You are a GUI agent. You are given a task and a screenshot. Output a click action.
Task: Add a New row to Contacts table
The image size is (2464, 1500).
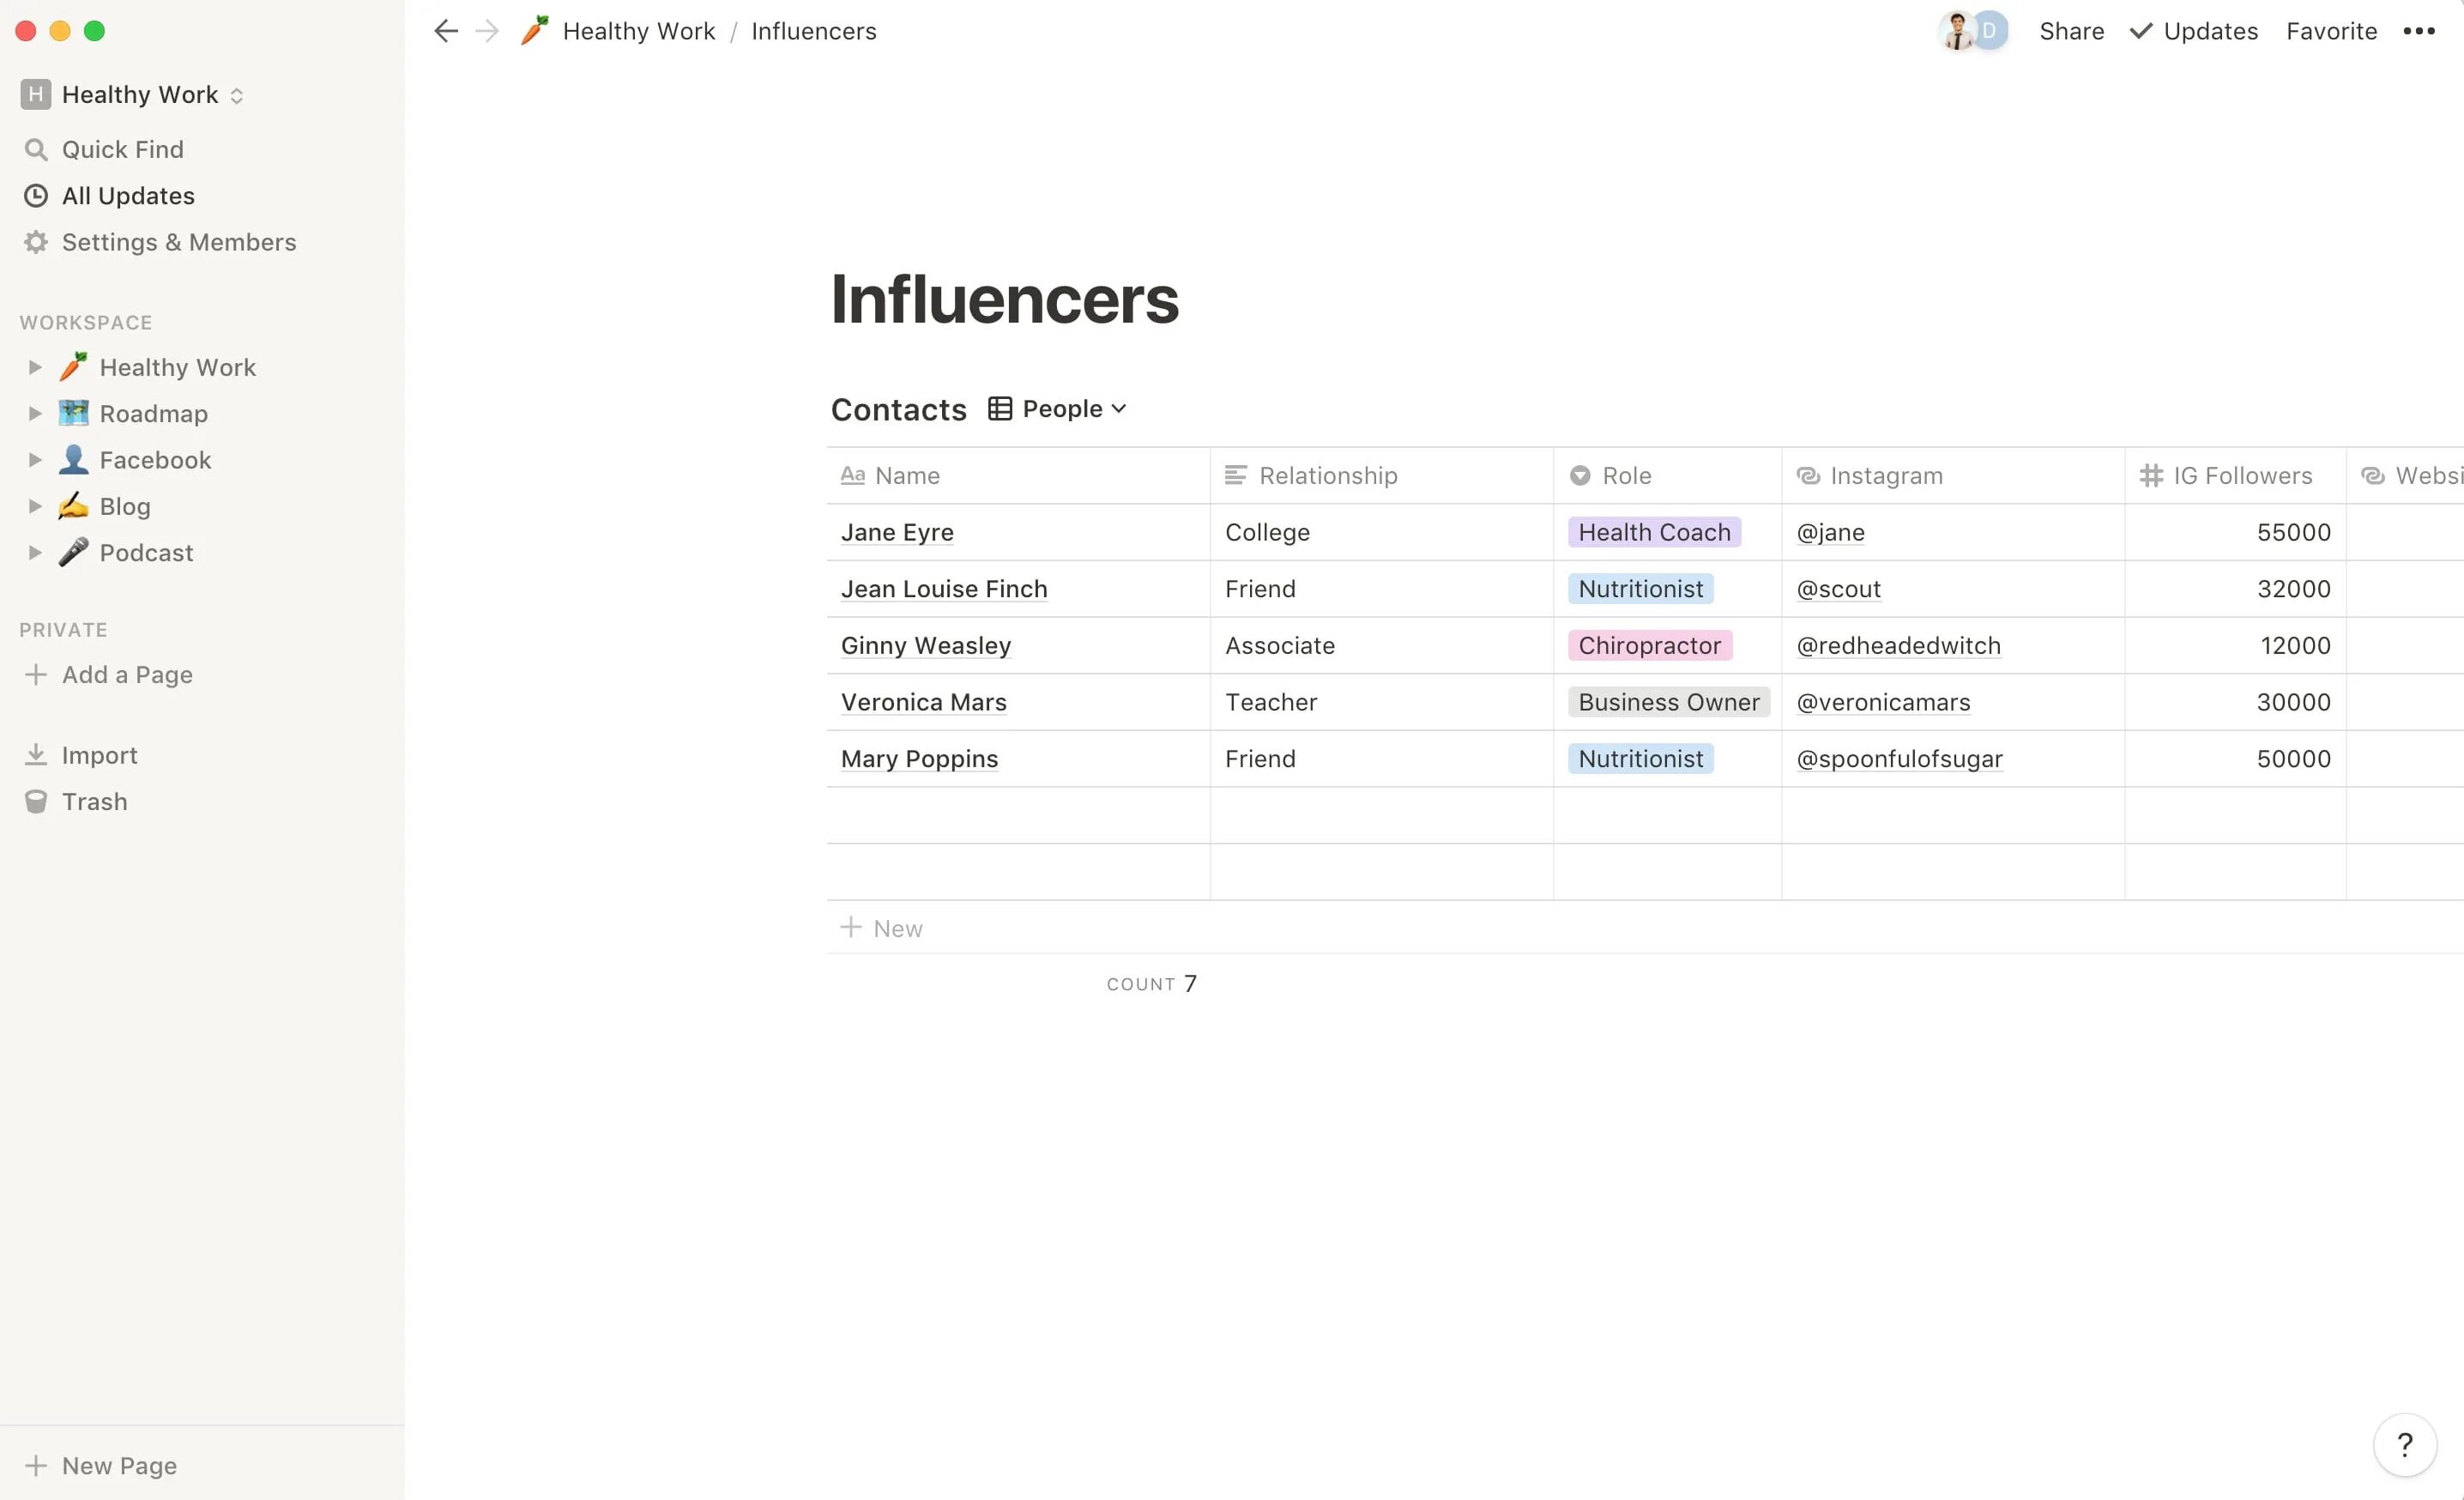click(x=883, y=928)
